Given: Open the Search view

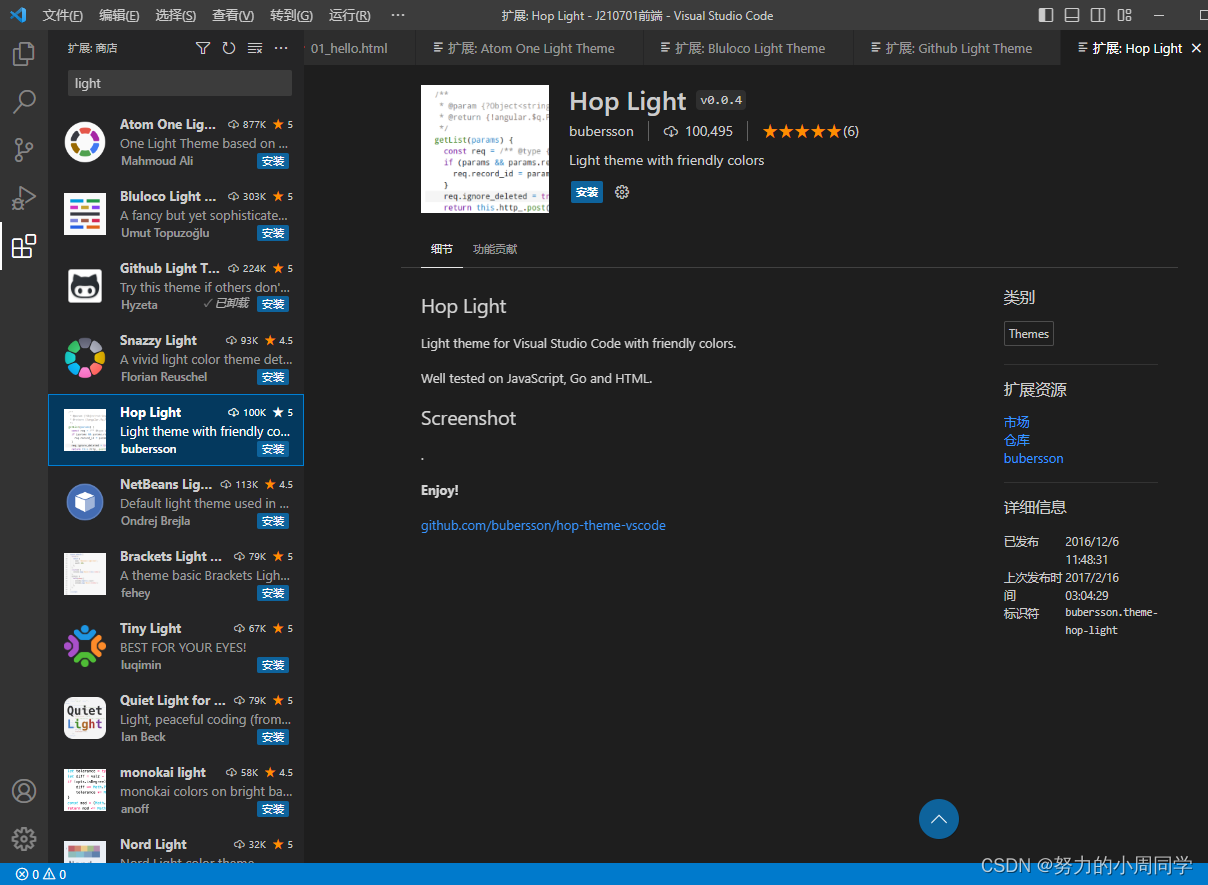Looking at the screenshot, I should coord(23,101).
